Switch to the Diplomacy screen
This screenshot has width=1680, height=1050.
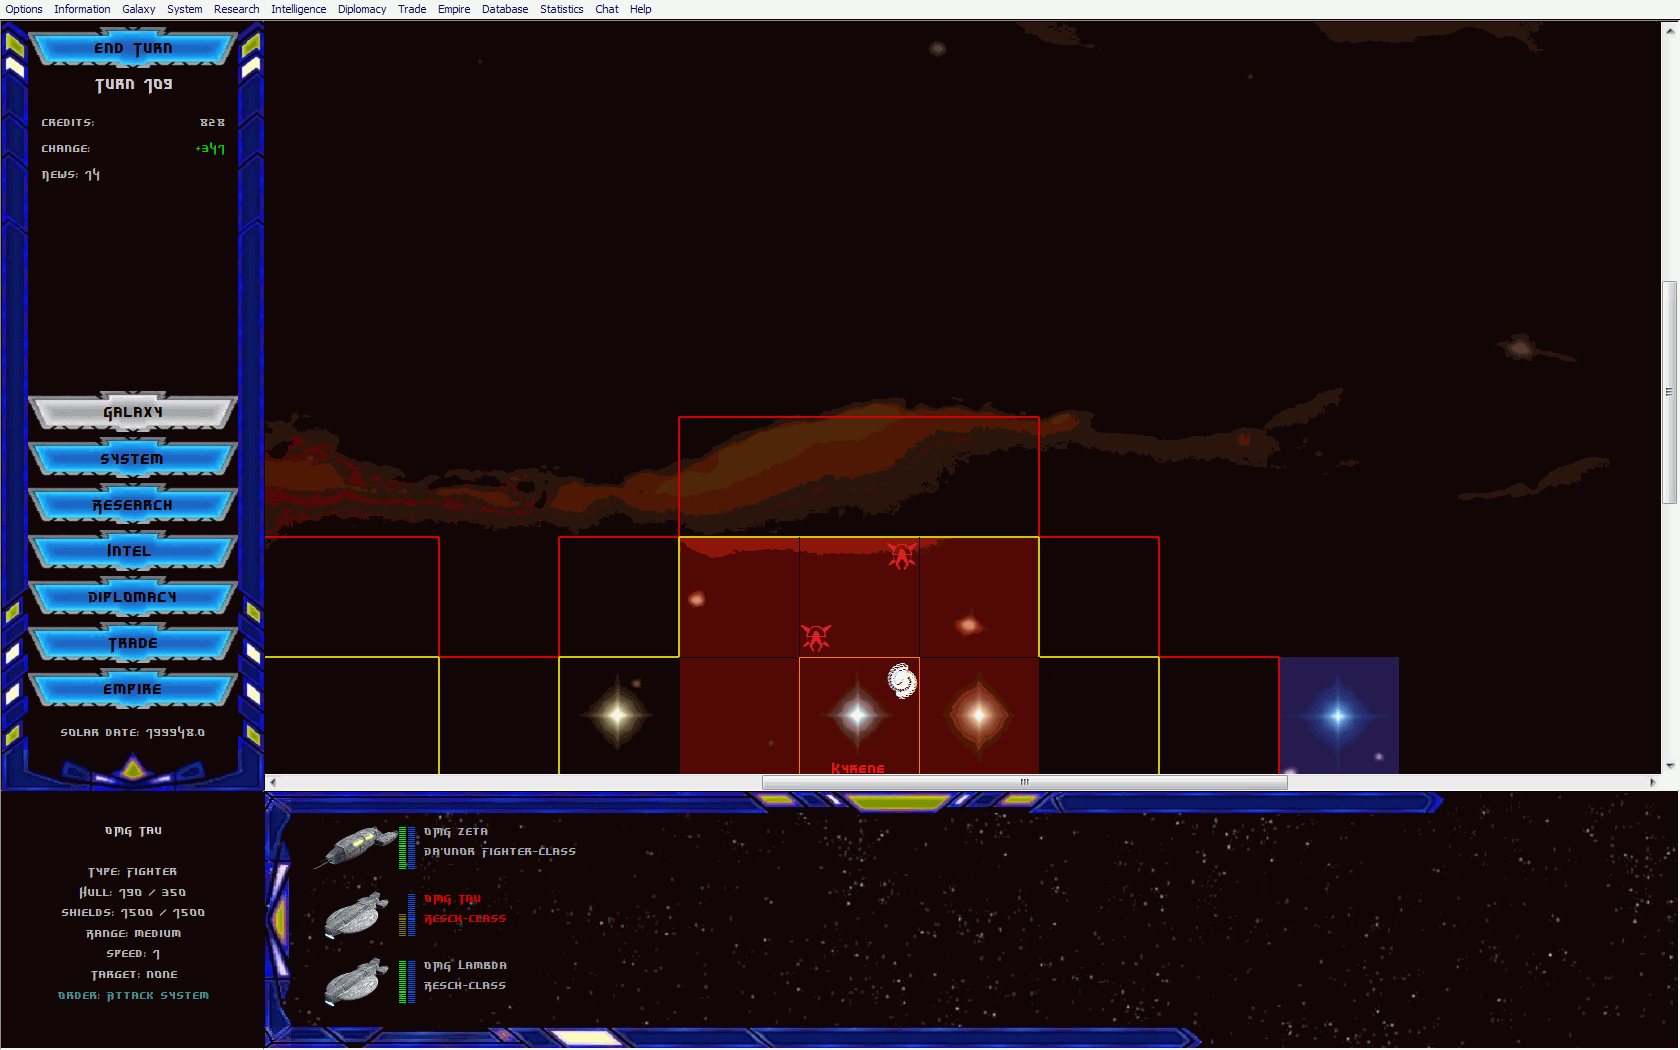pyautogui.click(x=133, y=597)
